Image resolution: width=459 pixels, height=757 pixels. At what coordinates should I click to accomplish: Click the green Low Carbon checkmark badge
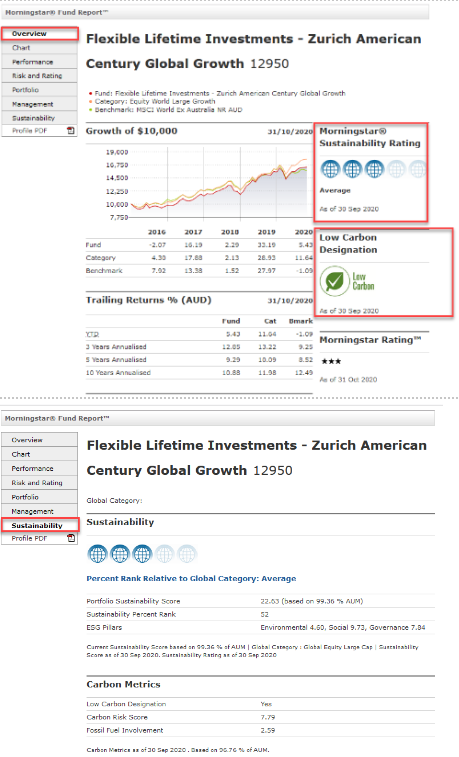coord(334,281)
